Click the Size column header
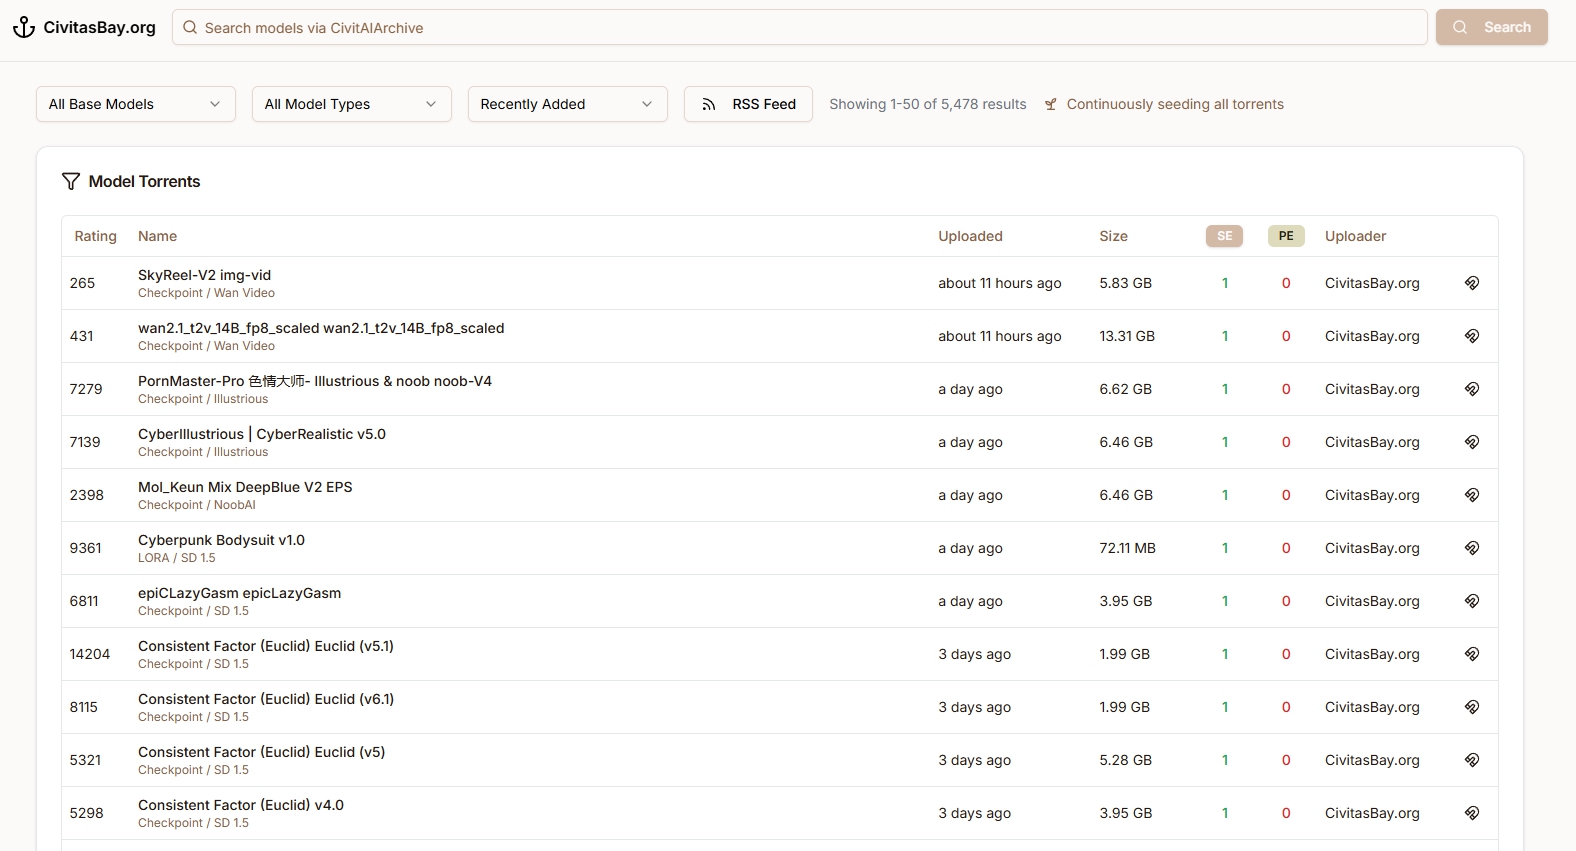This screenshot has height=851, width=1576. click(1113, 236)
